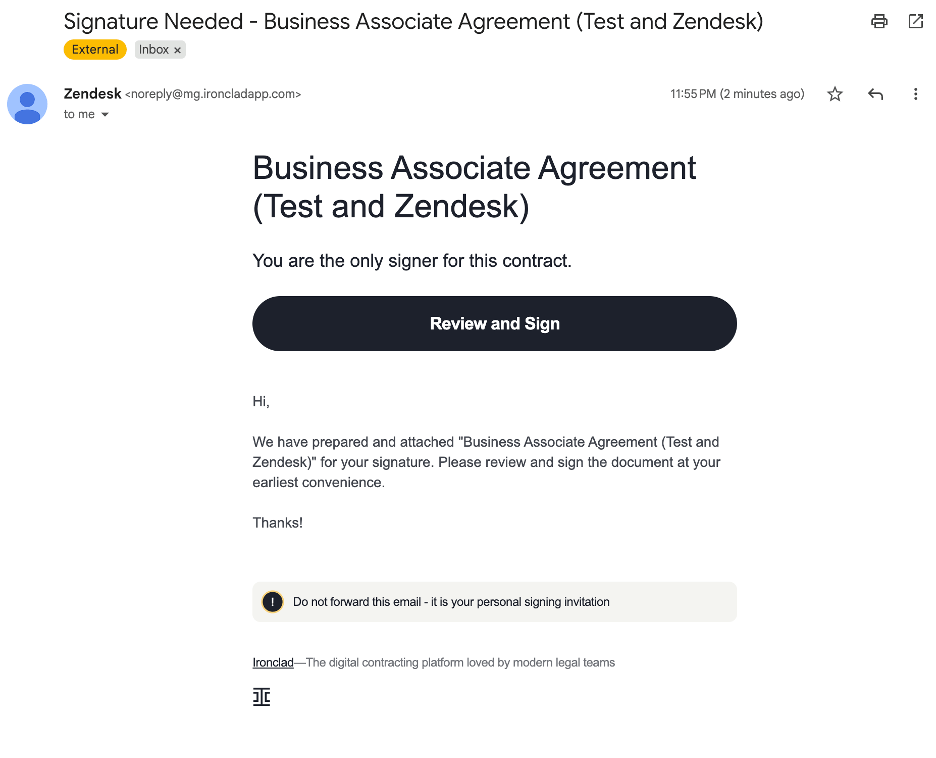Image resolution: width=936 pixels, height=758 pixels.
Task: Click the sender's profile avatar
Action: [27, 104]
